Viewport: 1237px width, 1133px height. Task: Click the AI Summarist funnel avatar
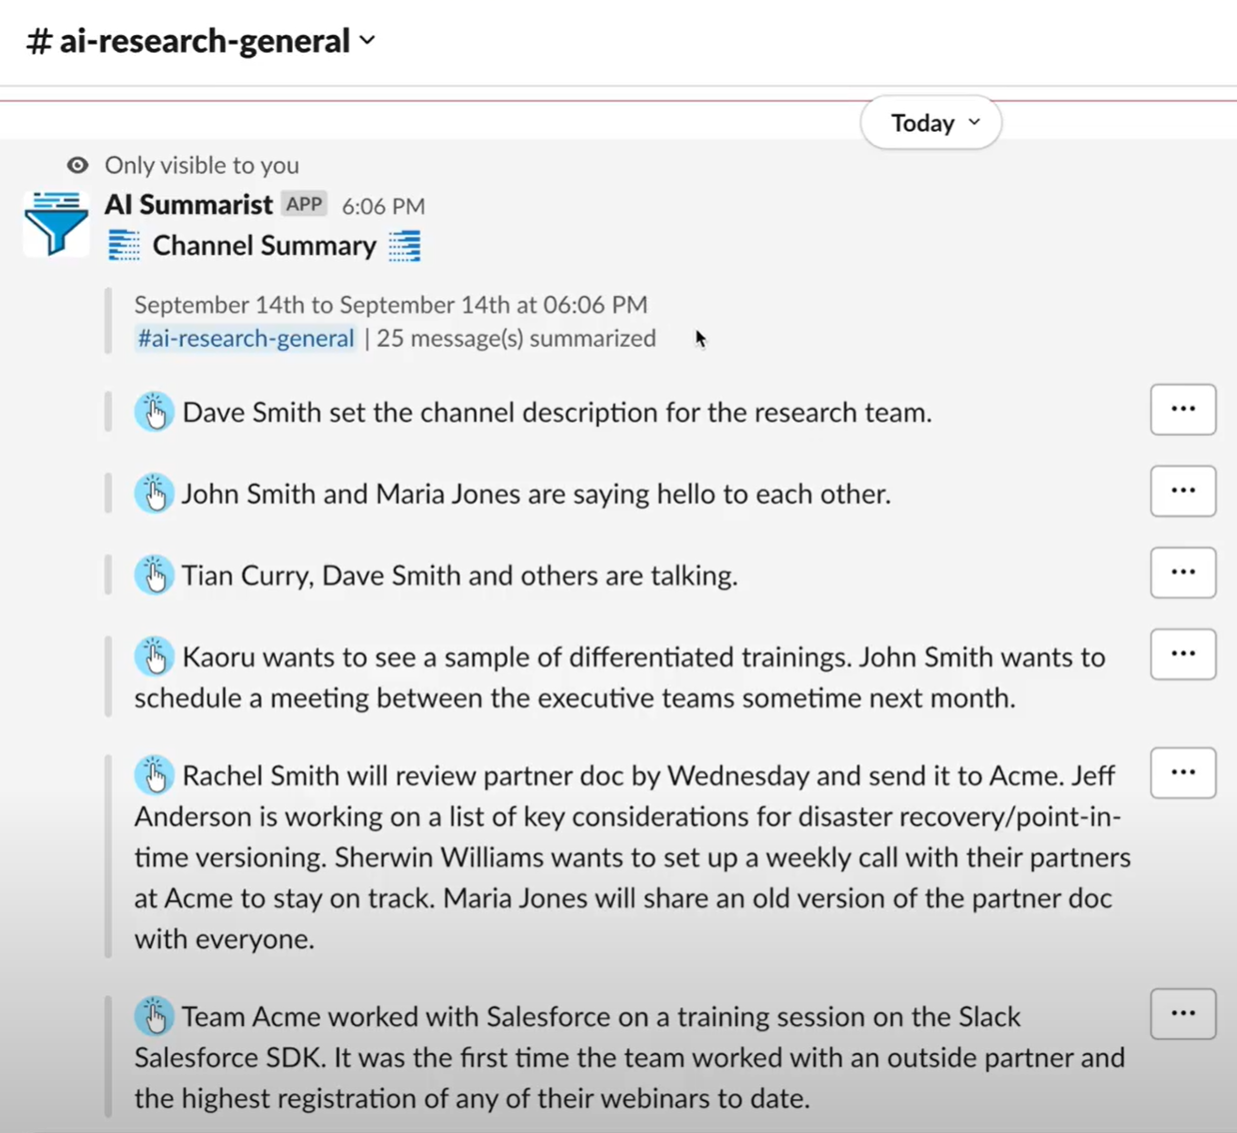tap(56, 223)
